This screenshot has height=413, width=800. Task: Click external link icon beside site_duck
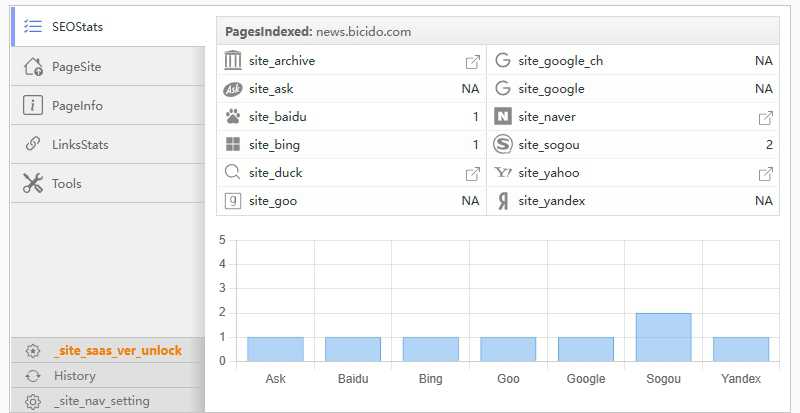[x=472, y=174]
